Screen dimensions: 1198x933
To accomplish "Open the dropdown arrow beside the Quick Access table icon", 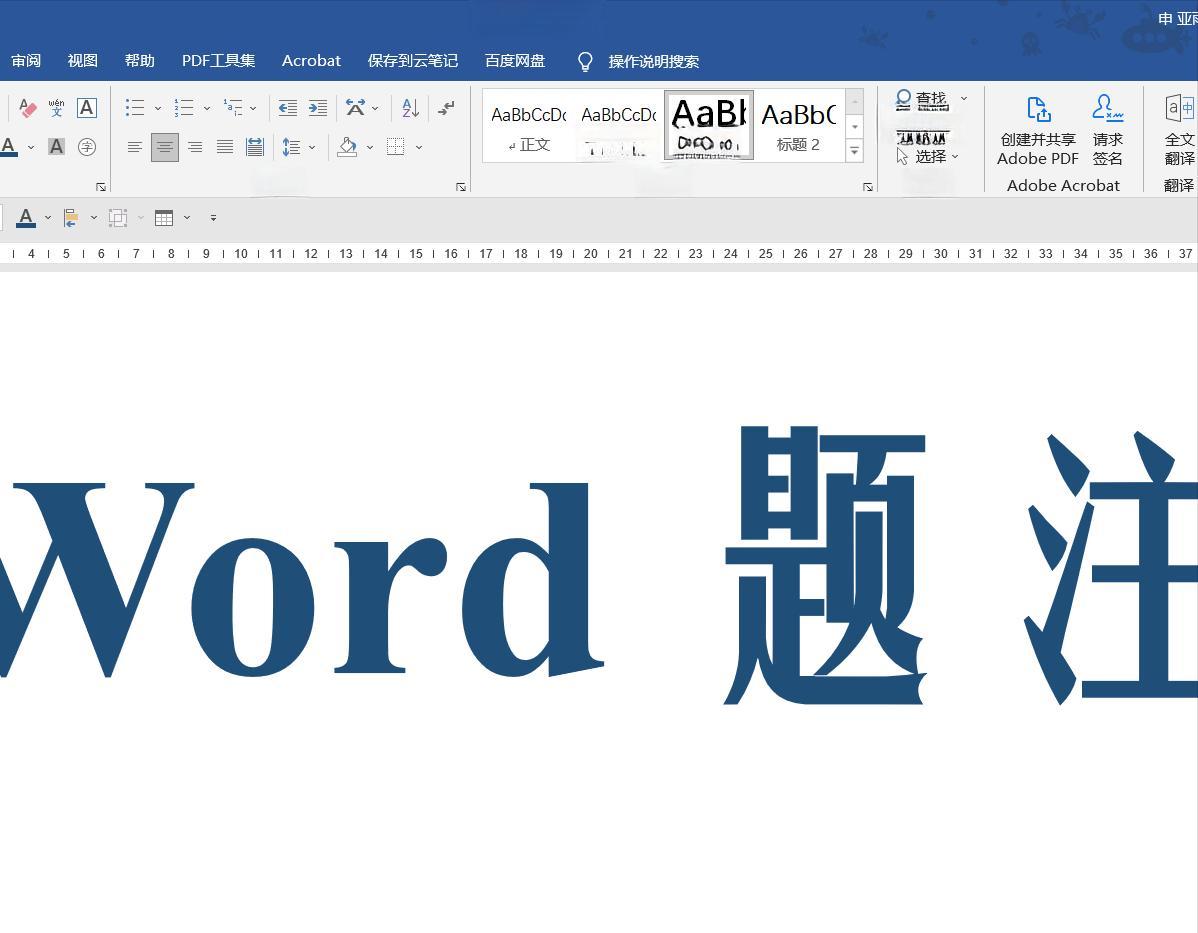I will (x=186, y=219).
